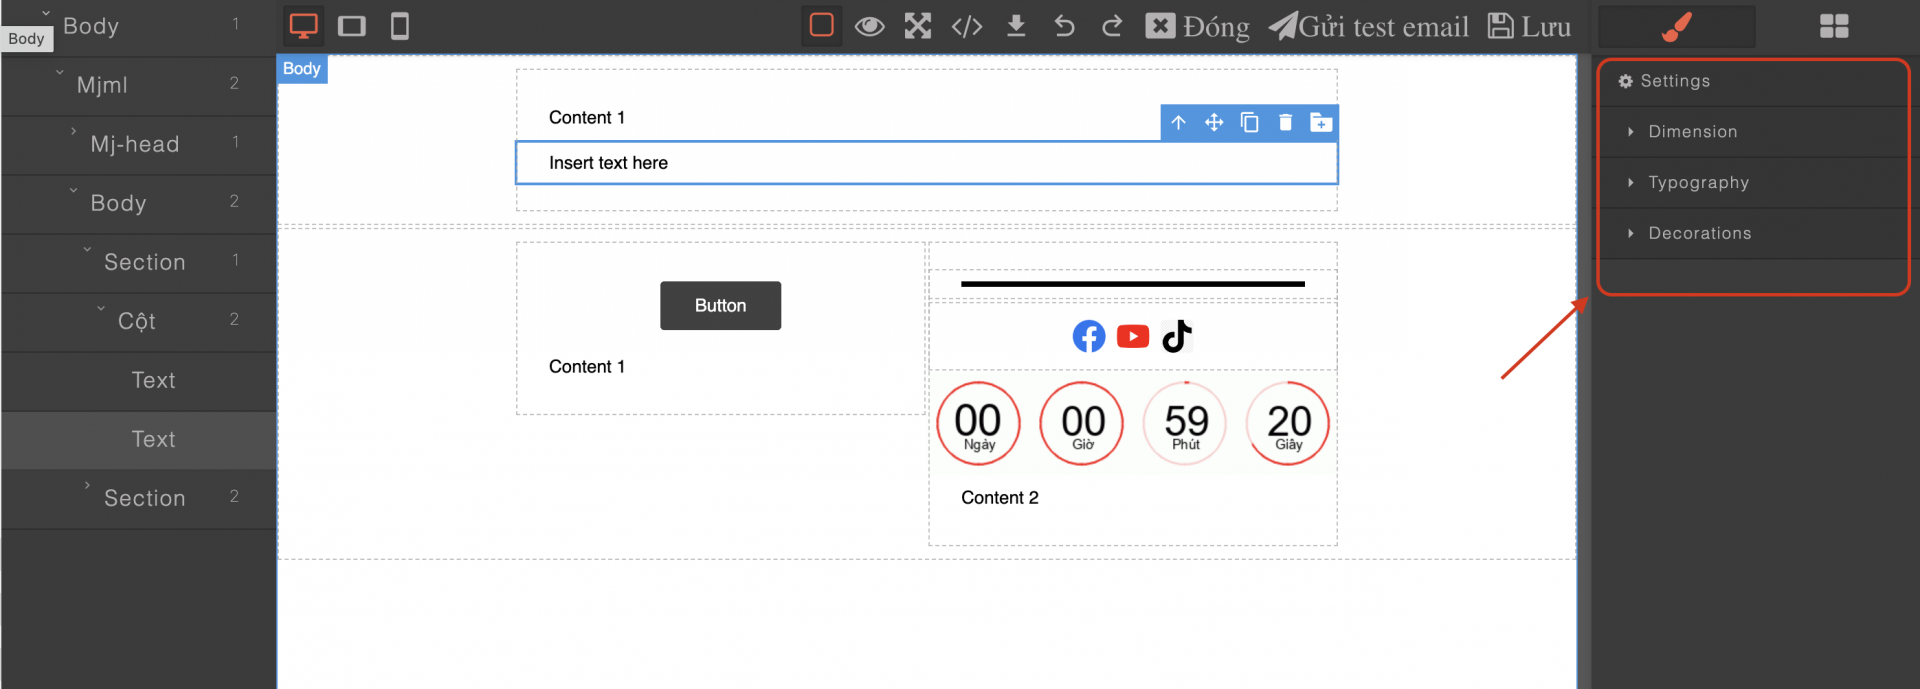Switch to tablet device preview
Viewport: 1920px width, 689px height.
tap(352, 26)
